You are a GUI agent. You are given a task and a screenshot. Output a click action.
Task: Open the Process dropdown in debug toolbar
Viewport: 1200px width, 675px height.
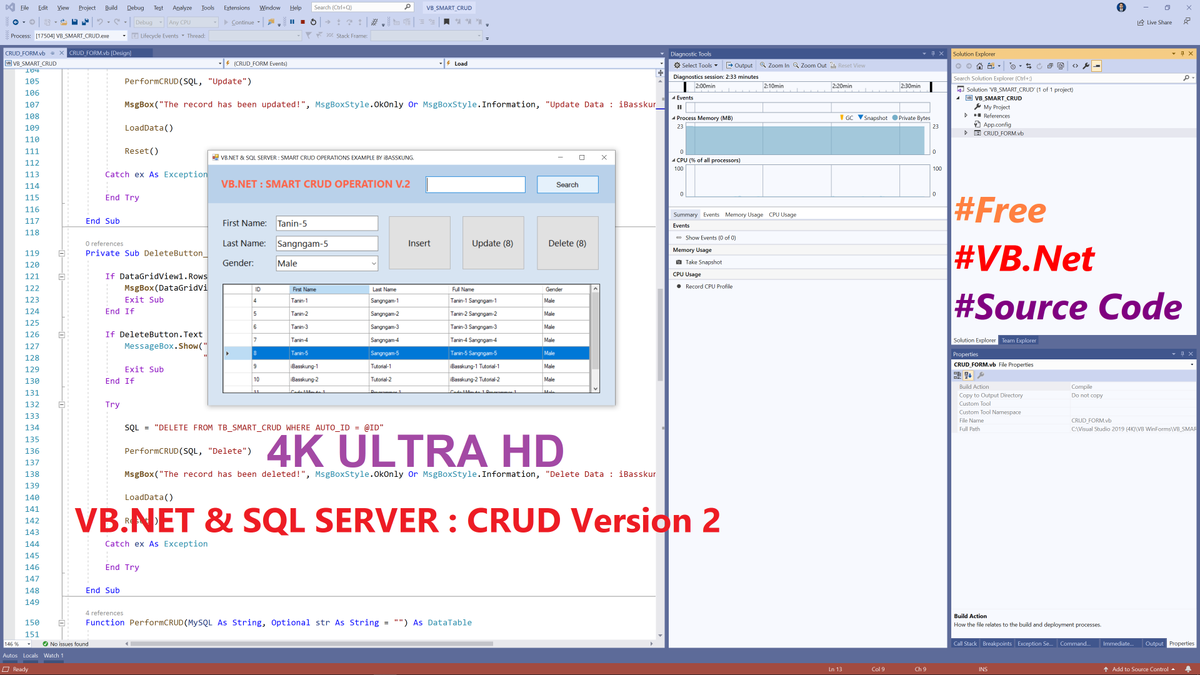click(x=80, y=36)
